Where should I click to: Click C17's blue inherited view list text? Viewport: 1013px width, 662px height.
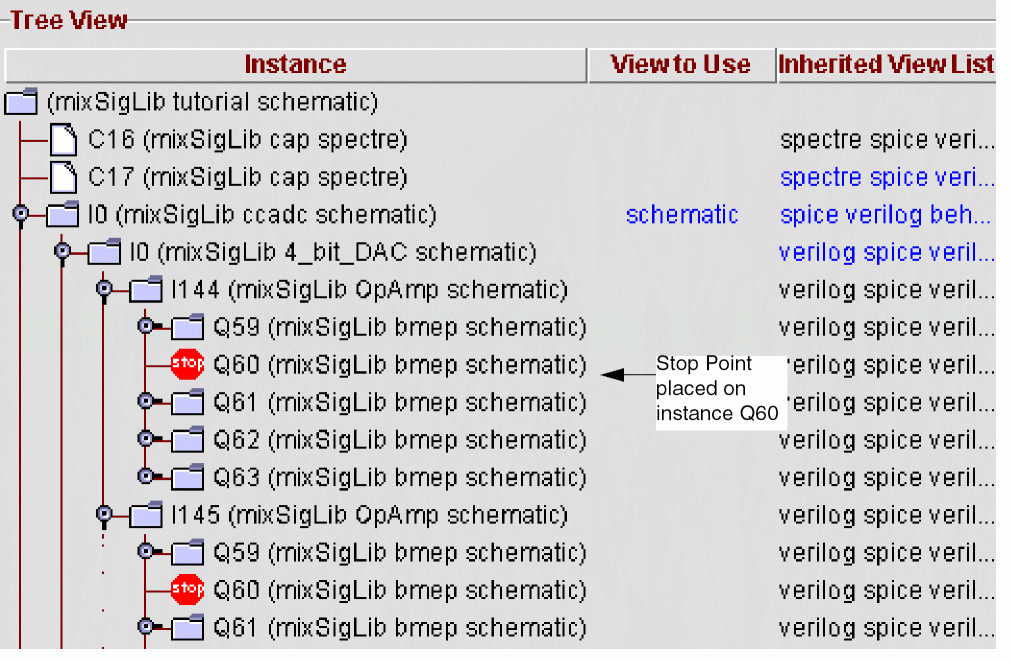pyautogui.click(x=885, y=178)
